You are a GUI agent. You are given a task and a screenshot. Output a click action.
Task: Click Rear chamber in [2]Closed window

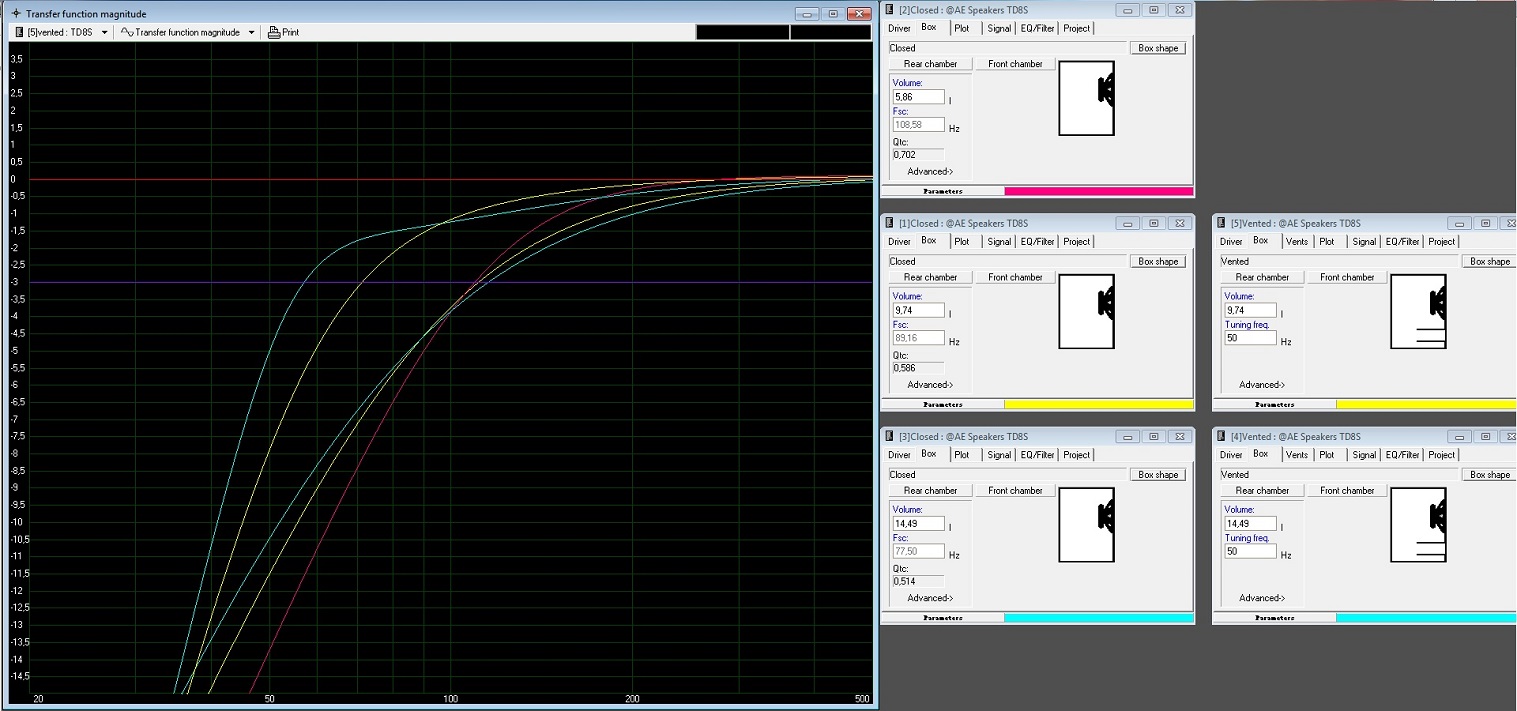pos(930,64)
